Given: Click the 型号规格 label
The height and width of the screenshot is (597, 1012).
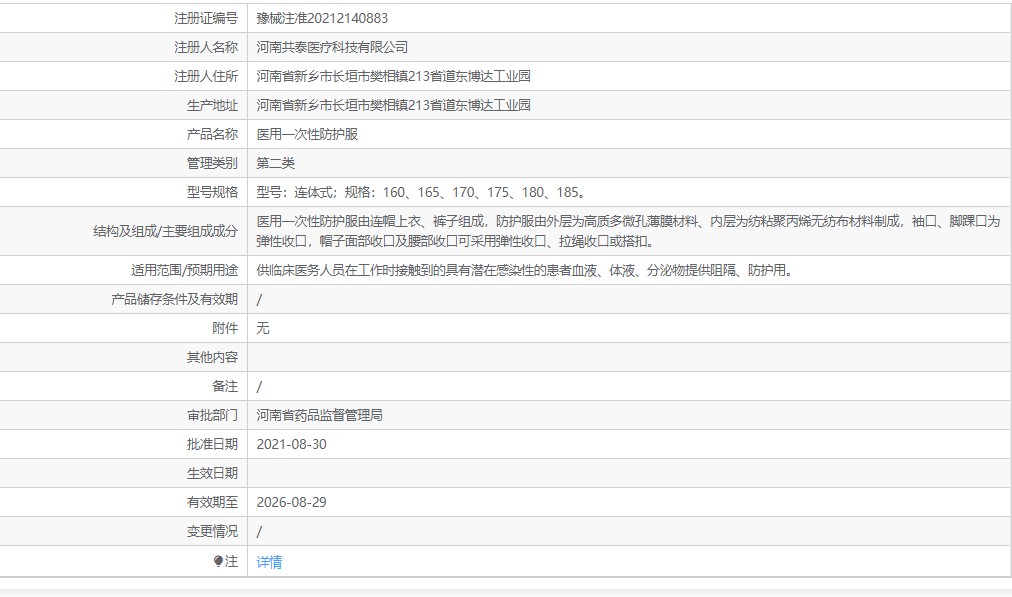Looking at the screenshot, I should [x=212, y=192].
